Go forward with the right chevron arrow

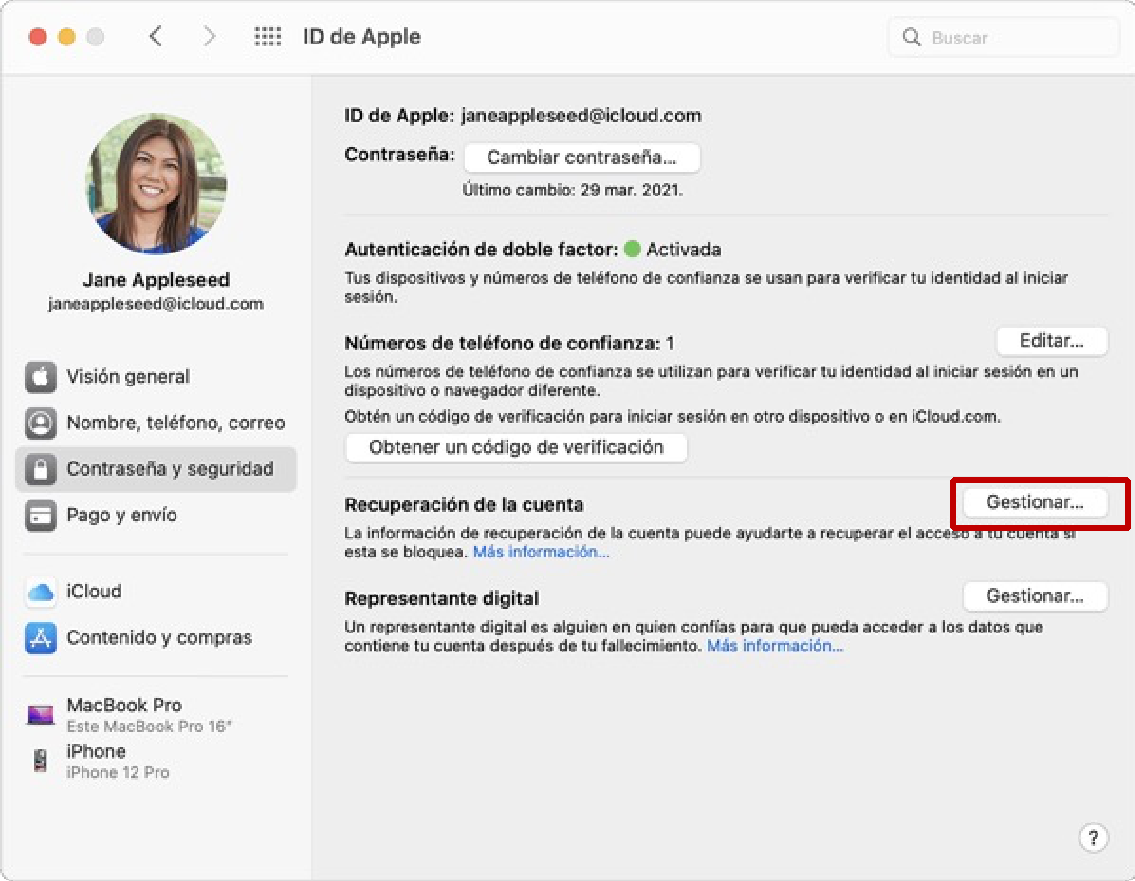(208, 36)
